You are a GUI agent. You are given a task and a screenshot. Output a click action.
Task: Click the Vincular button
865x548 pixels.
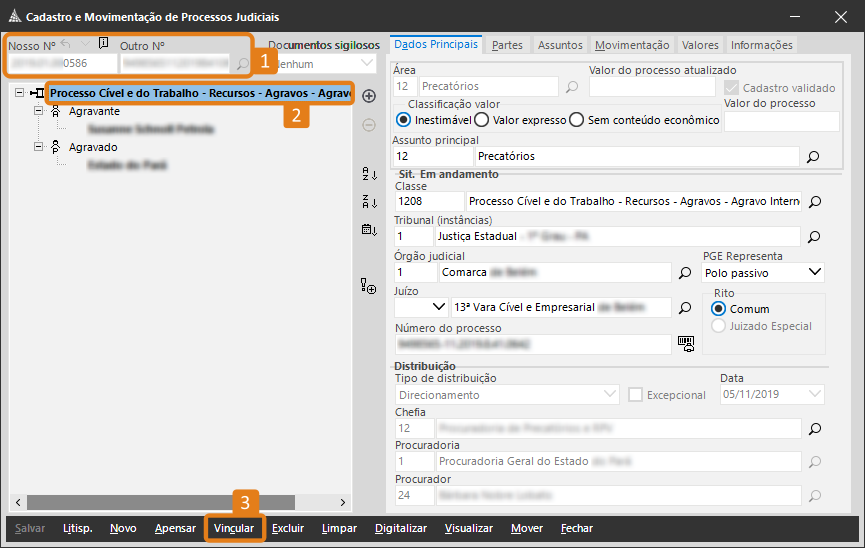point(234,528)
